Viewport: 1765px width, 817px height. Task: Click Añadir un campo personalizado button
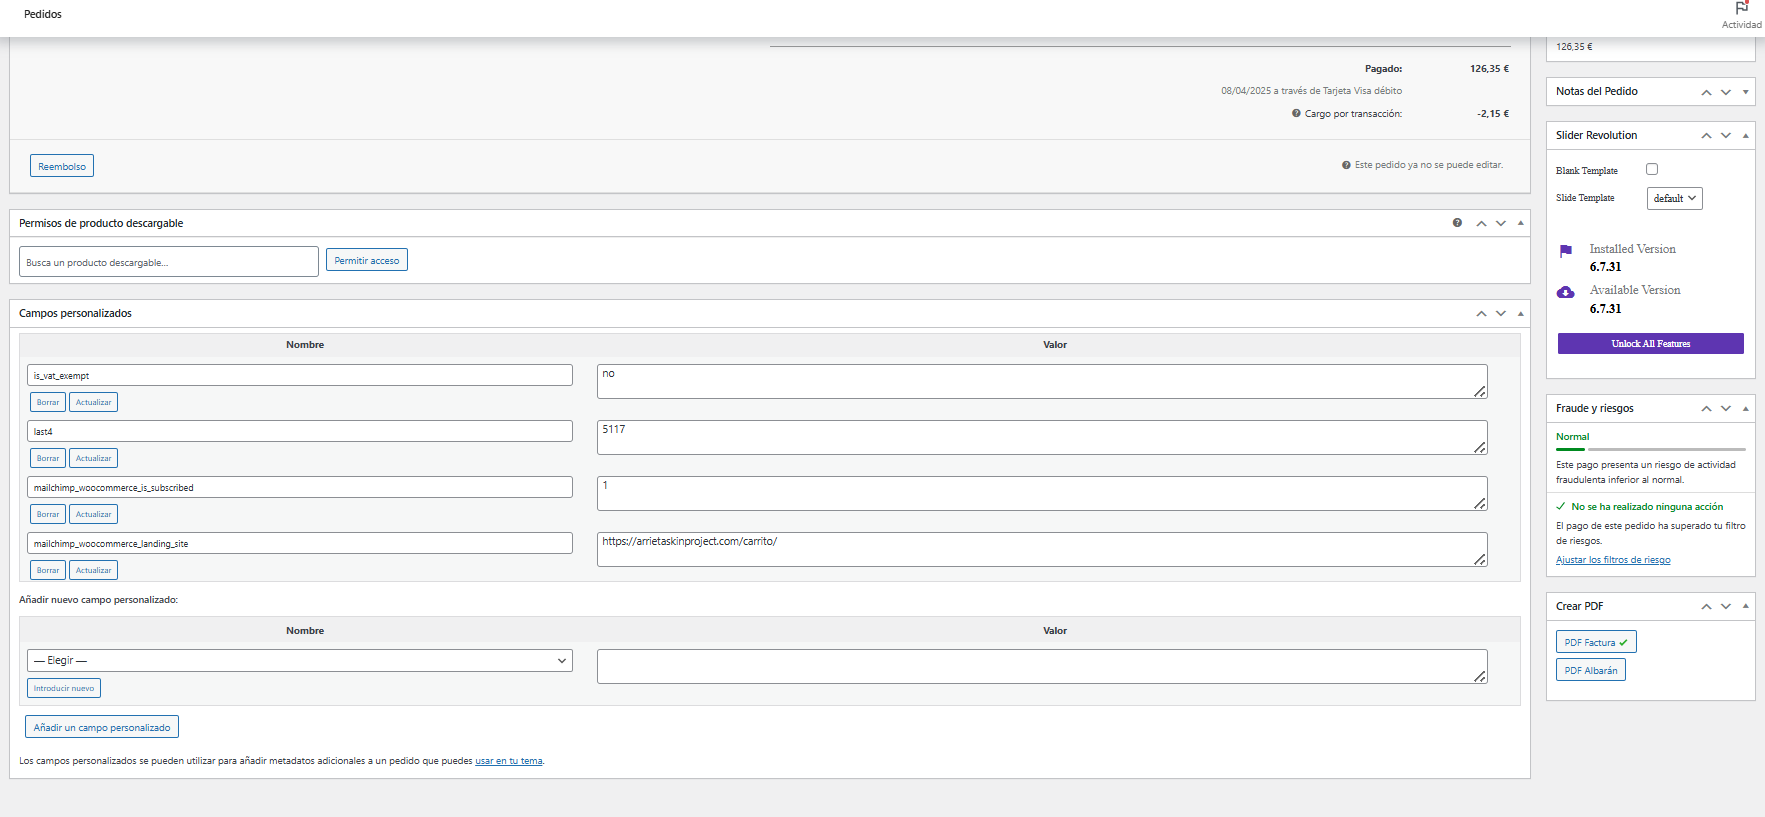click(x=102, y=727)
